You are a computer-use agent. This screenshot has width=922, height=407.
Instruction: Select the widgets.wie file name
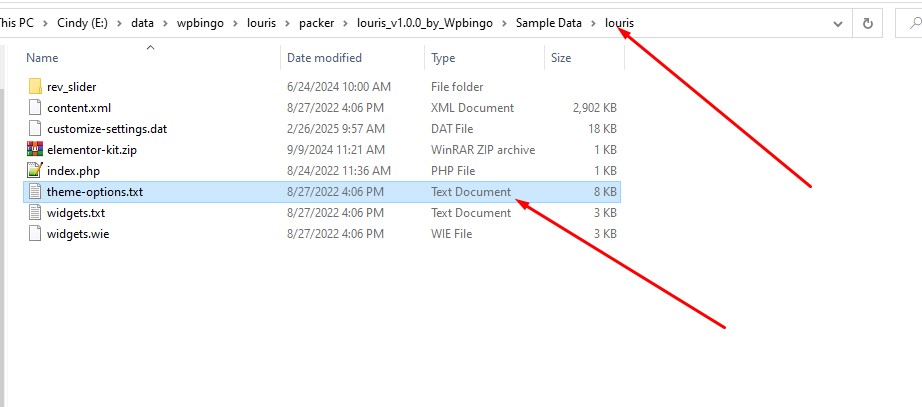[78, 234]
